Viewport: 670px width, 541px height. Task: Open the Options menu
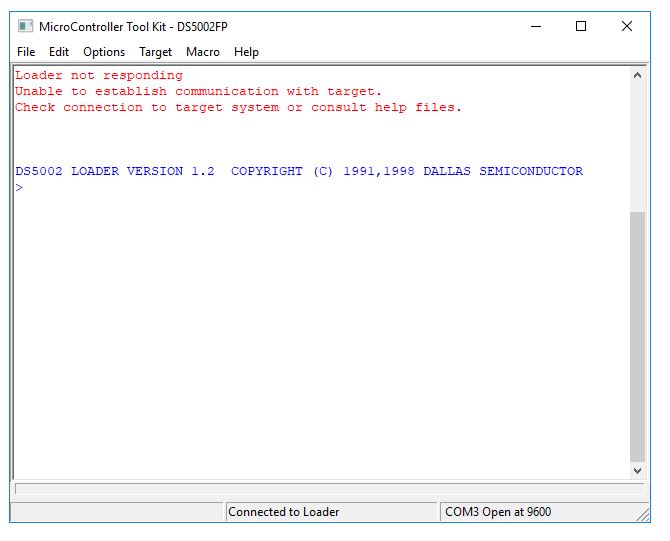click(104, 52)
